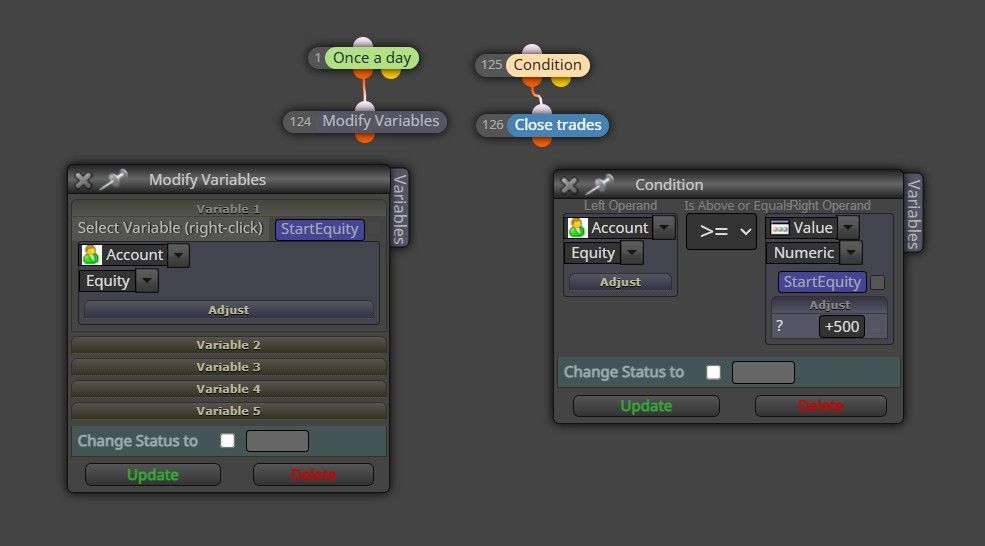
Task: Click StartEquity variable in Condition right operand
Action: click(822, 282)
